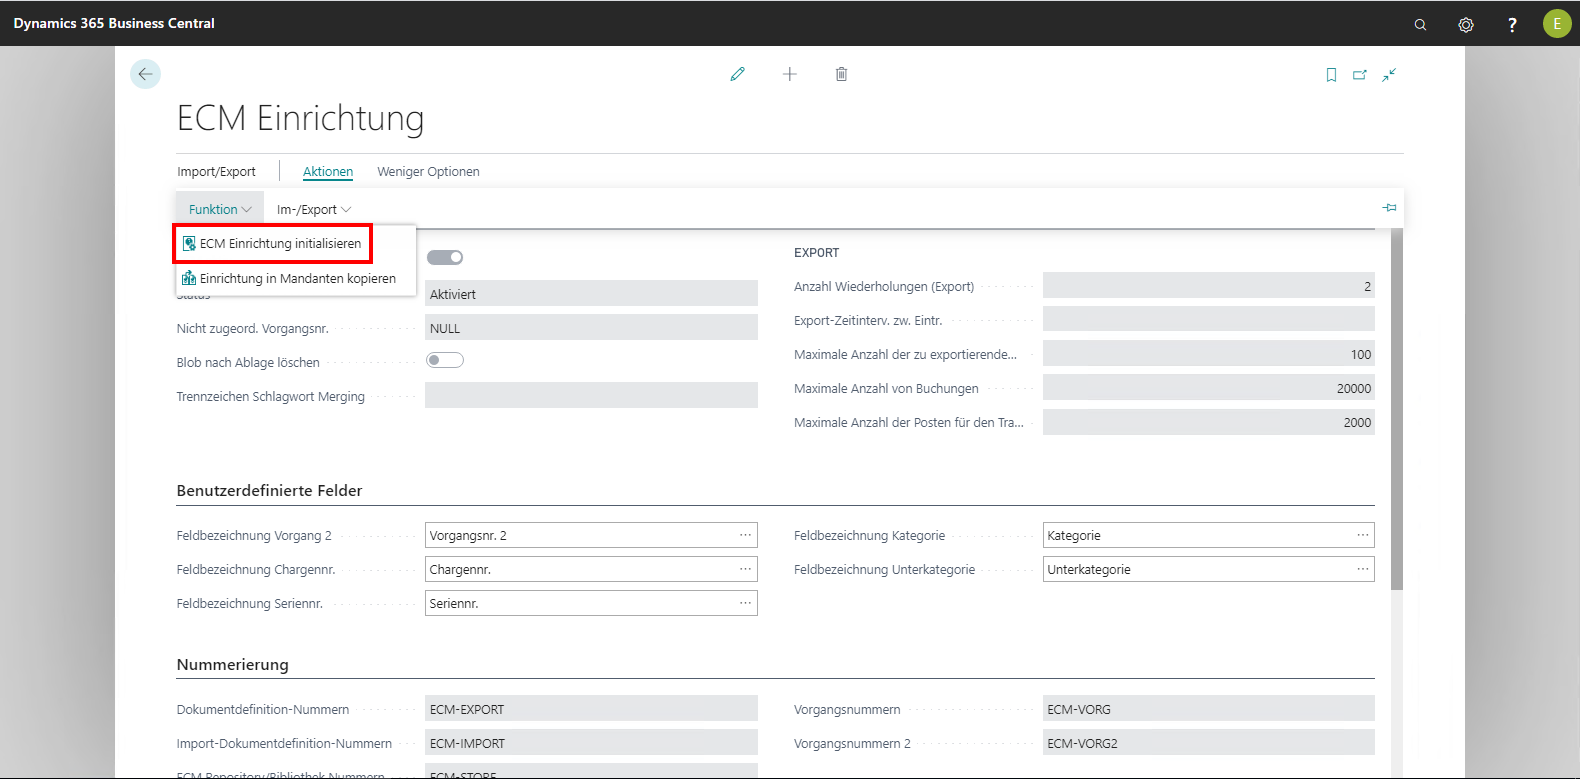Open user account avatar E
This screenshot has height=779, width=1580.
(1557, 23)
